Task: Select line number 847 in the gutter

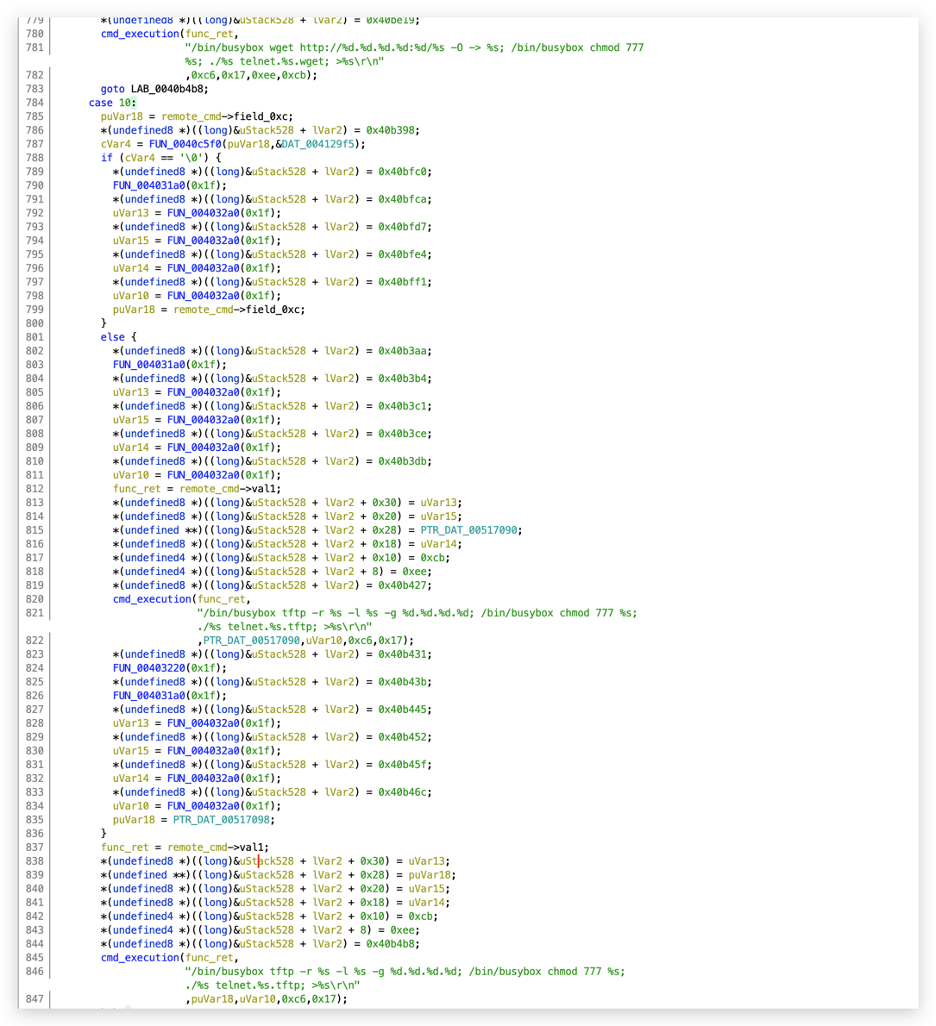Action: (35, 999)
